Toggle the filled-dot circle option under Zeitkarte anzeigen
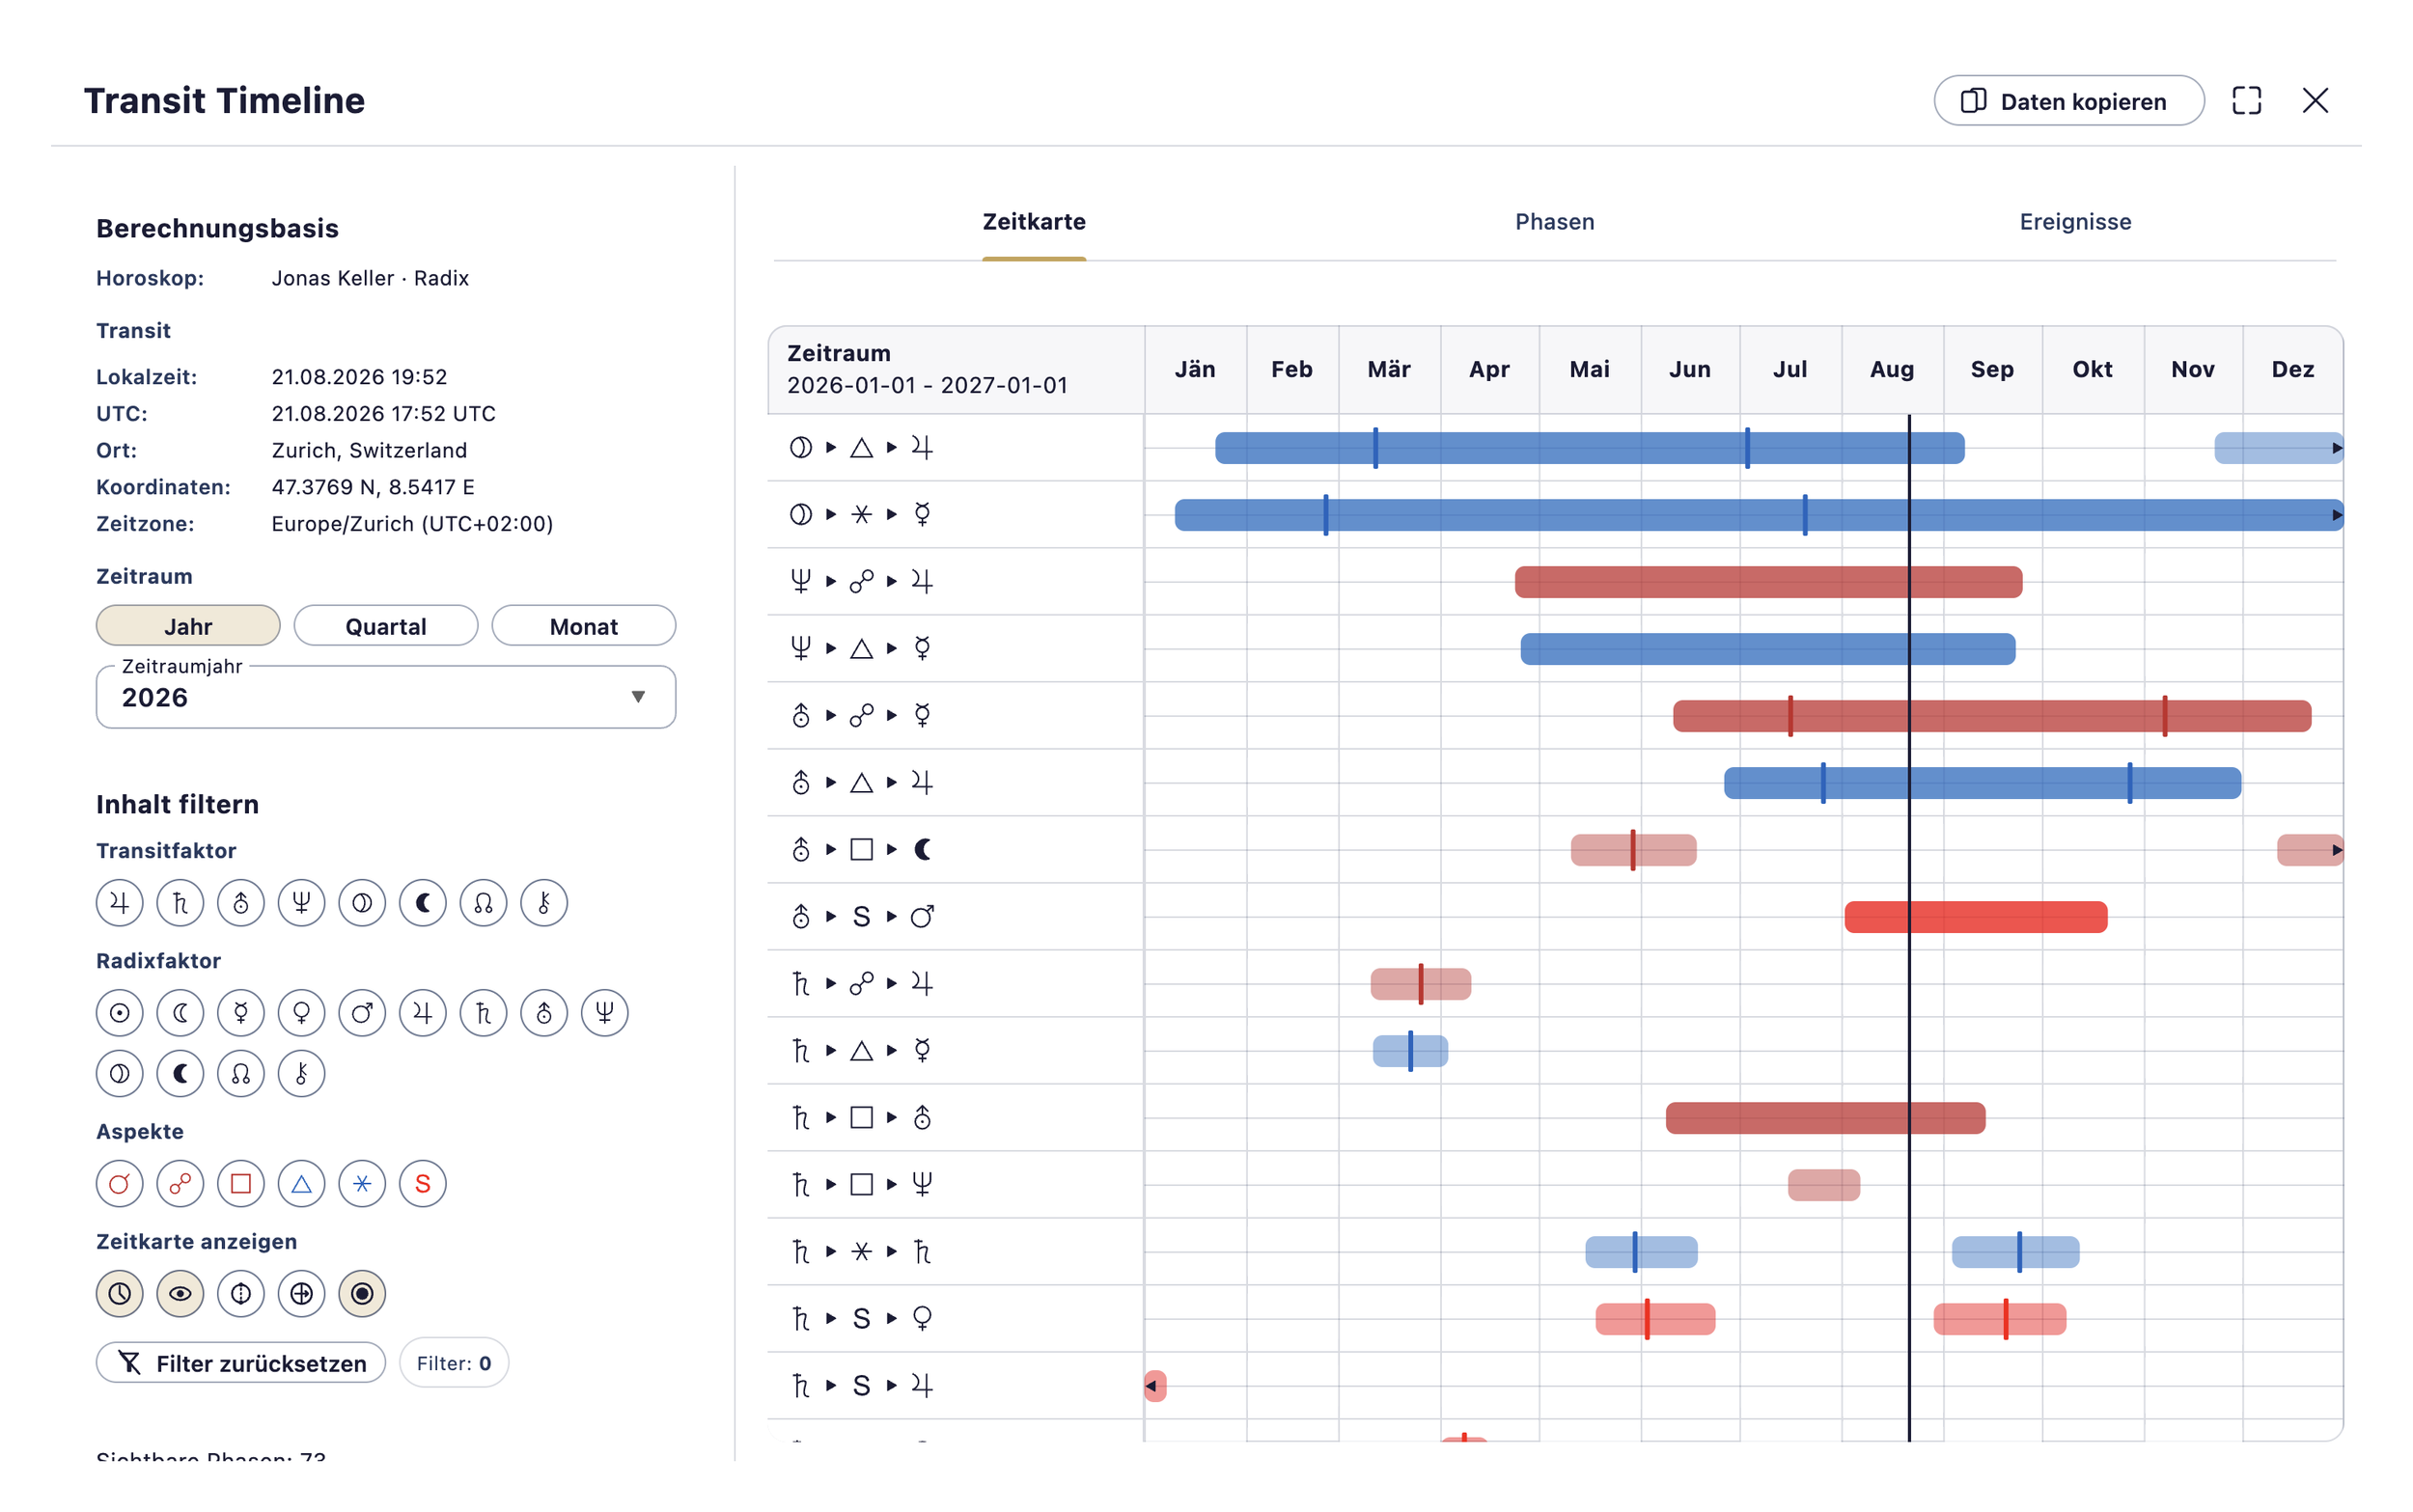 [362, 1294]
